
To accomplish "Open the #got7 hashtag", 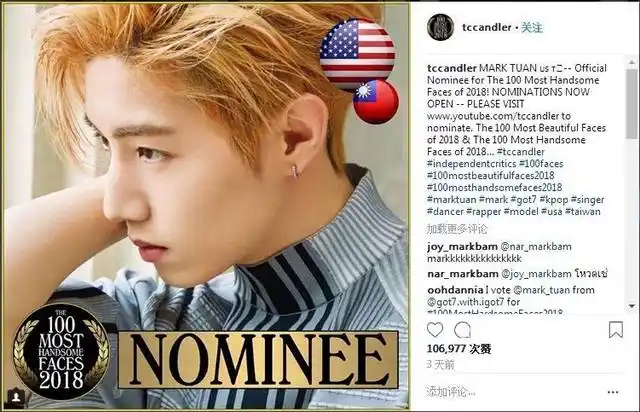I will click(x=524, y=200).
